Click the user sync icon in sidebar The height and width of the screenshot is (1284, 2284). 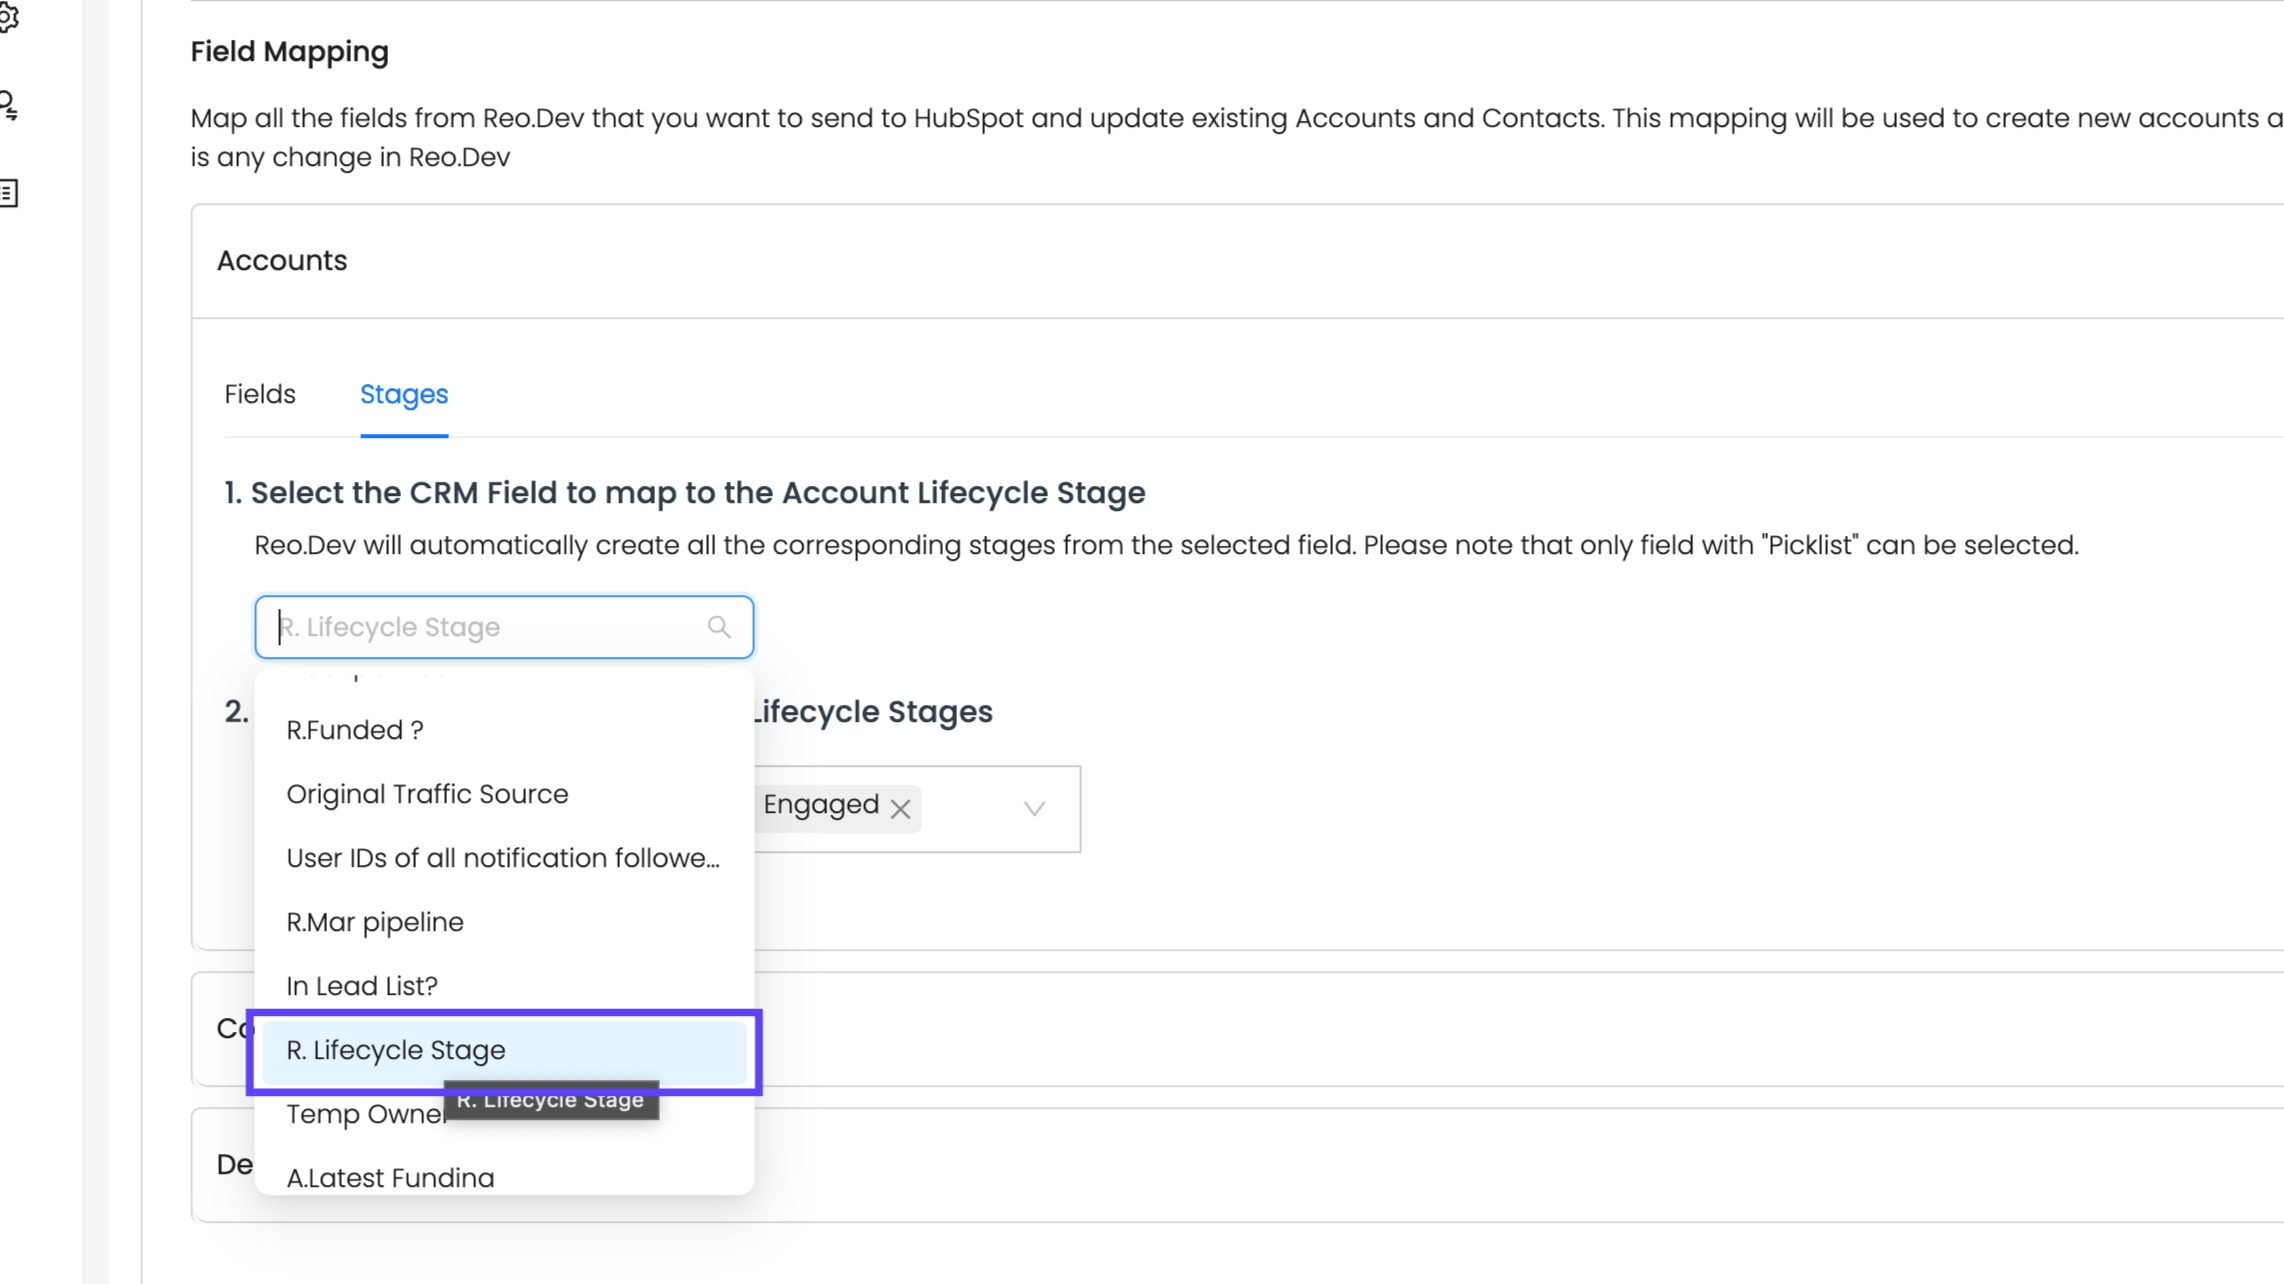pyautogui.click(x=8, y=106)
